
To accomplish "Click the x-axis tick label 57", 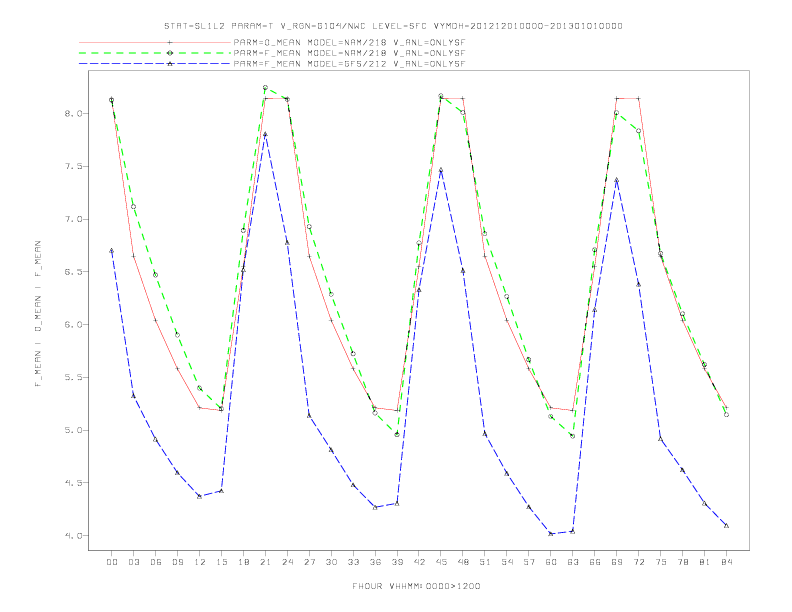I will (529, 562).
